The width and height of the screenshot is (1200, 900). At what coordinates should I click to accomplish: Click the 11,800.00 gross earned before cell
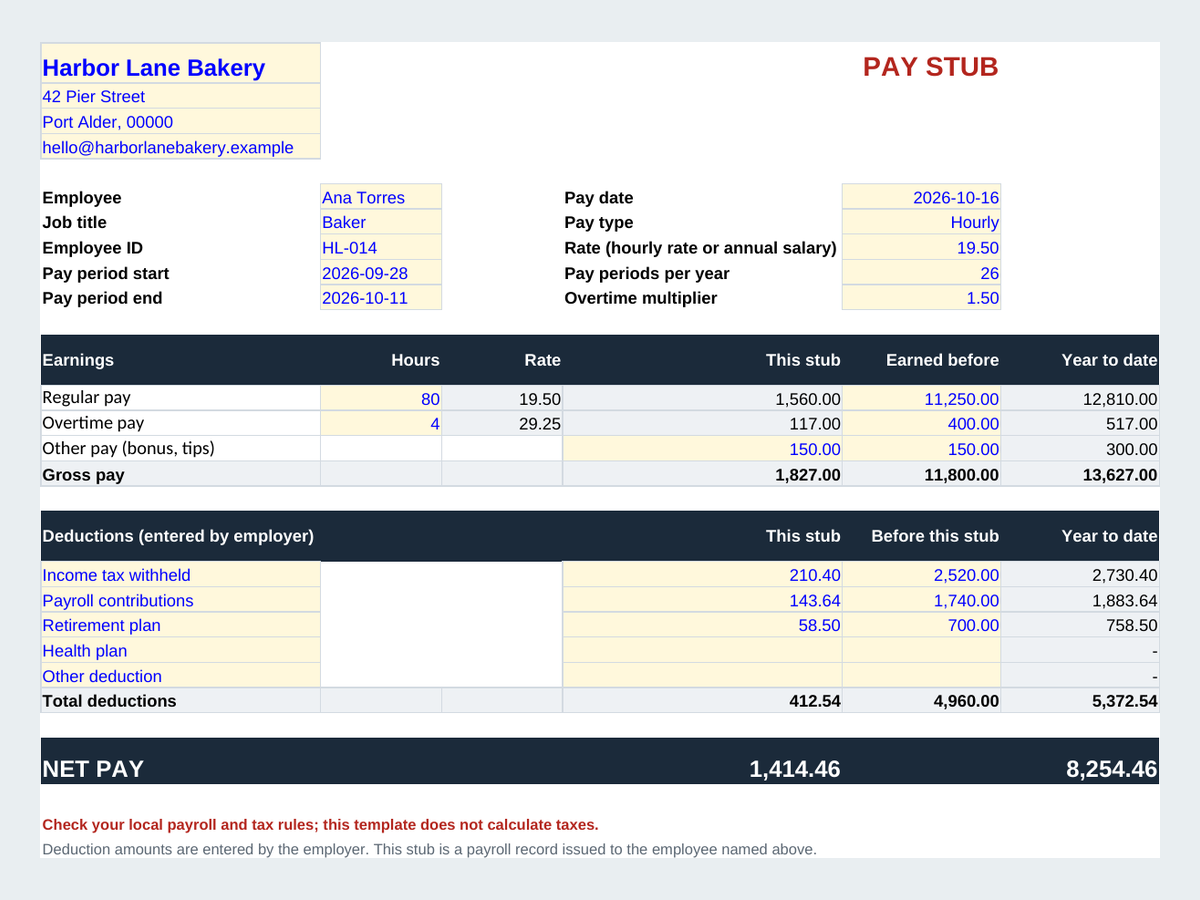coord(921,474)
